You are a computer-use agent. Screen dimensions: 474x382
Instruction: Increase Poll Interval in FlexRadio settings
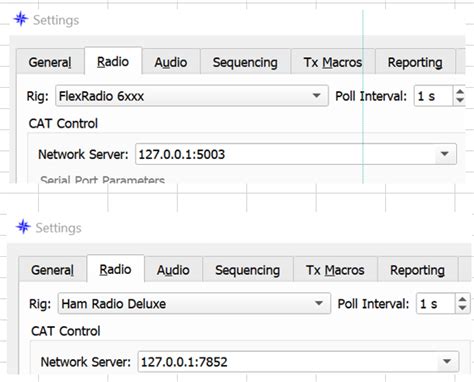(460, 92)
